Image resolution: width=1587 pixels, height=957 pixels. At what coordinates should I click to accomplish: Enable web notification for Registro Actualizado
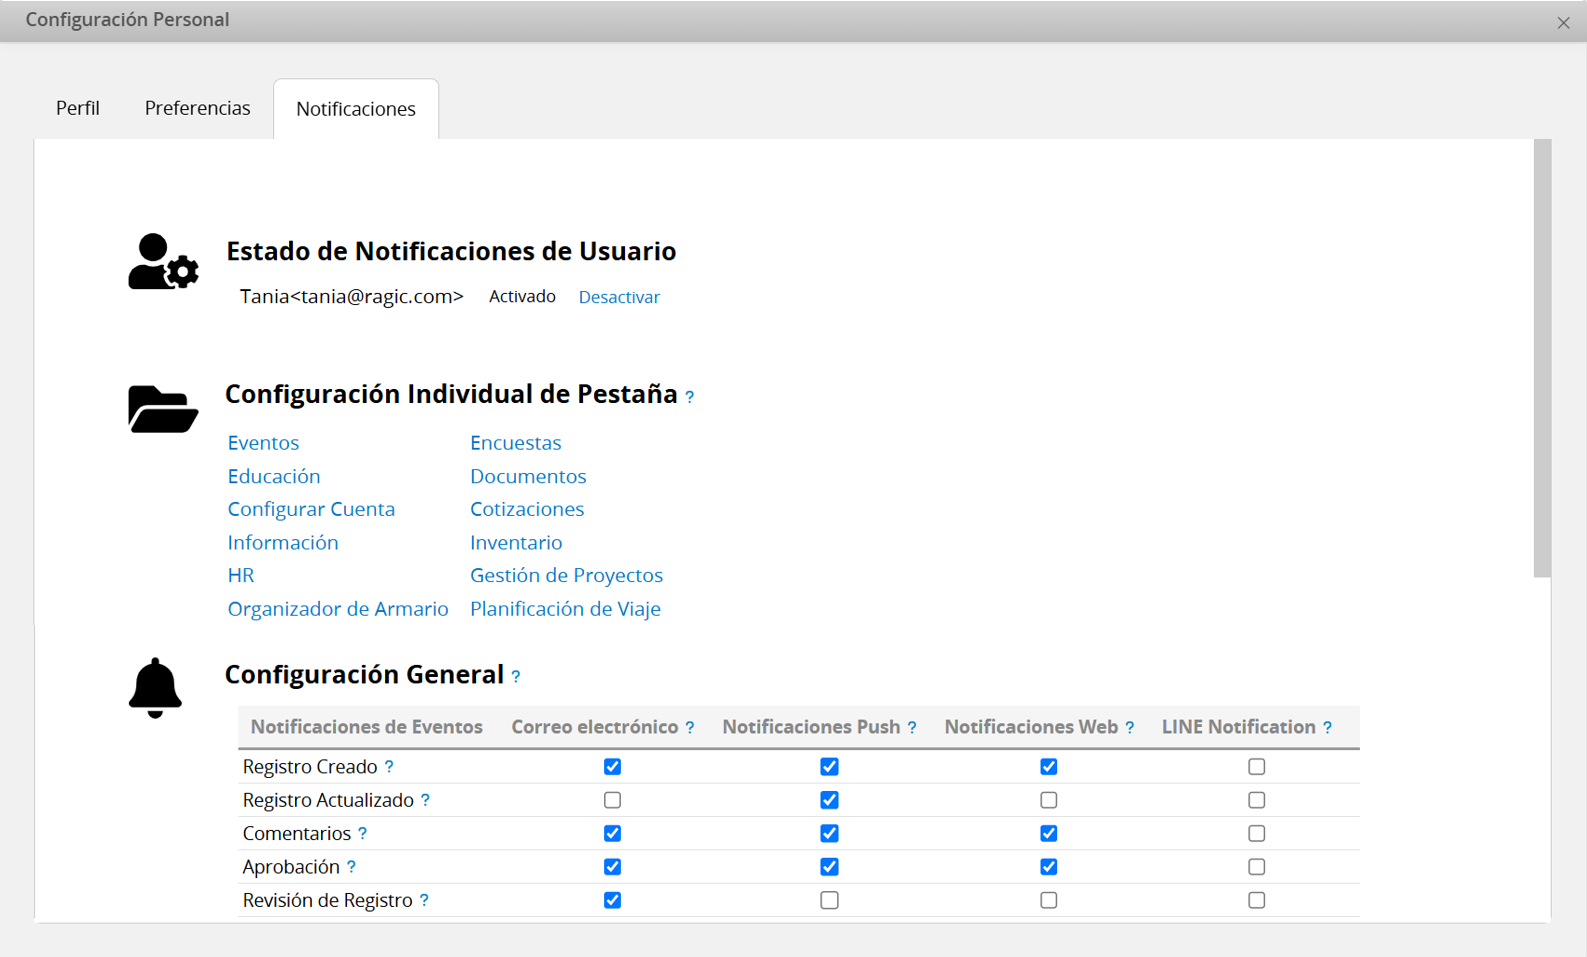click(x=1048, y=800)
